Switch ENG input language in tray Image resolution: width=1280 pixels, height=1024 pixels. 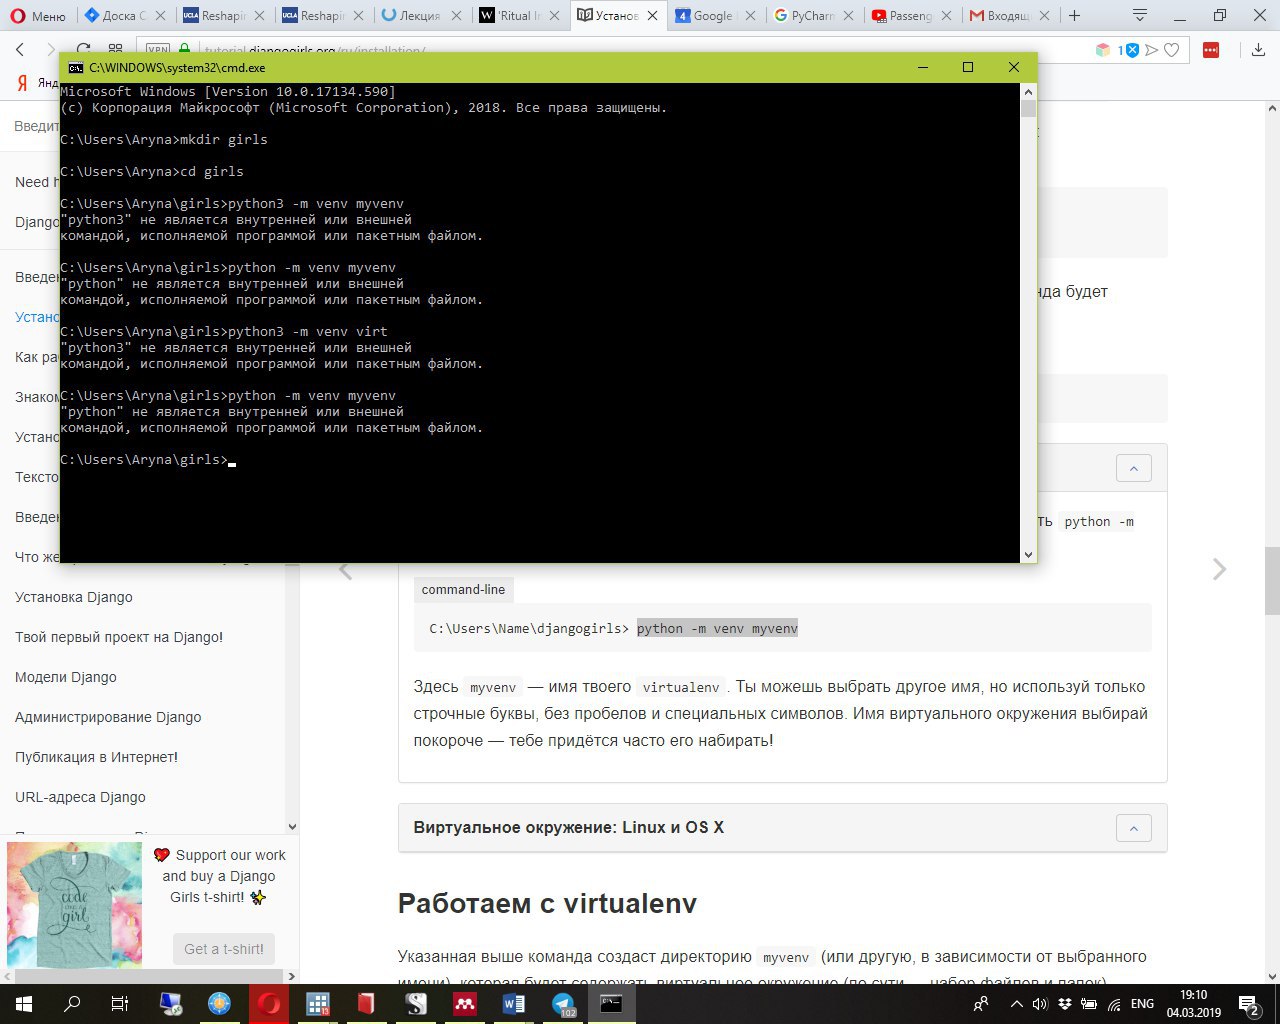1142,1004
